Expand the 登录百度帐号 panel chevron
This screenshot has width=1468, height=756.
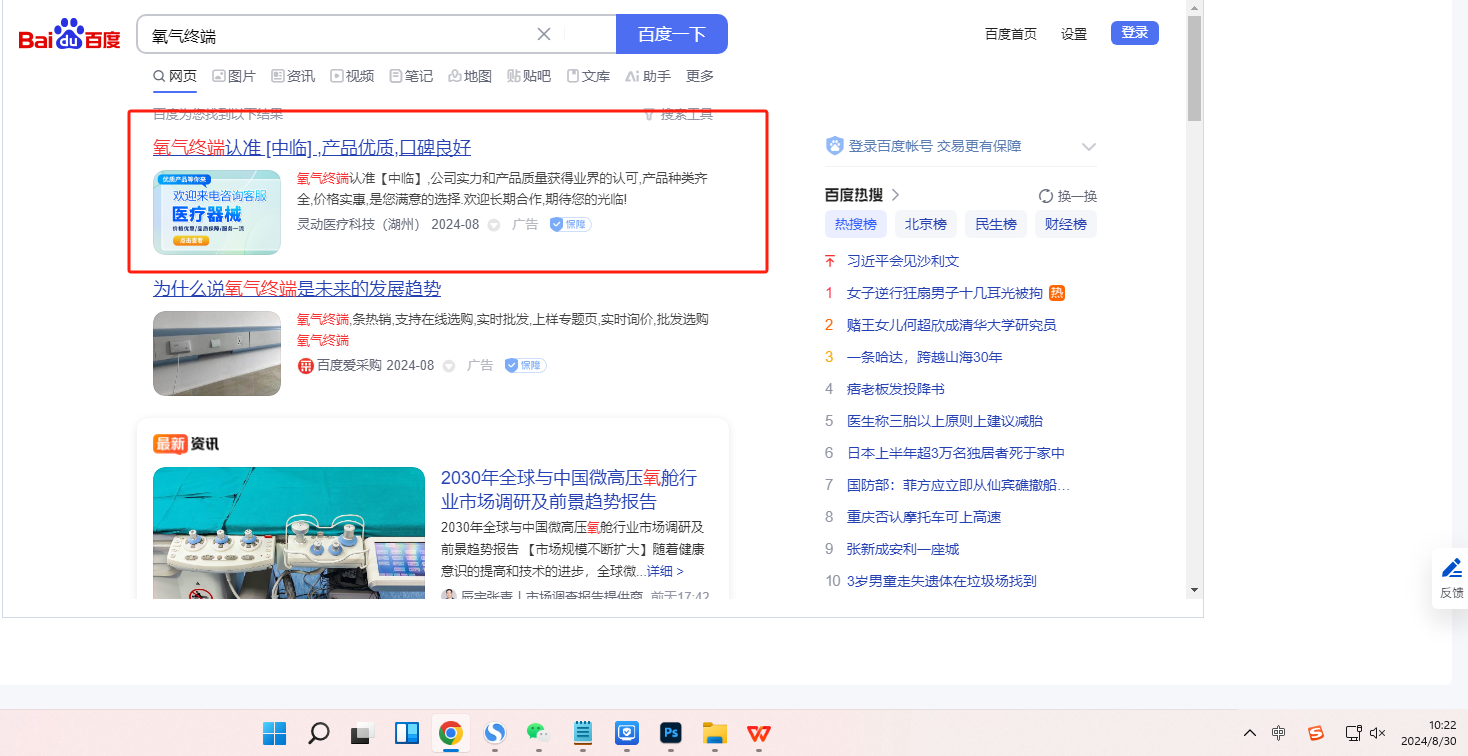click(1089, 147)
